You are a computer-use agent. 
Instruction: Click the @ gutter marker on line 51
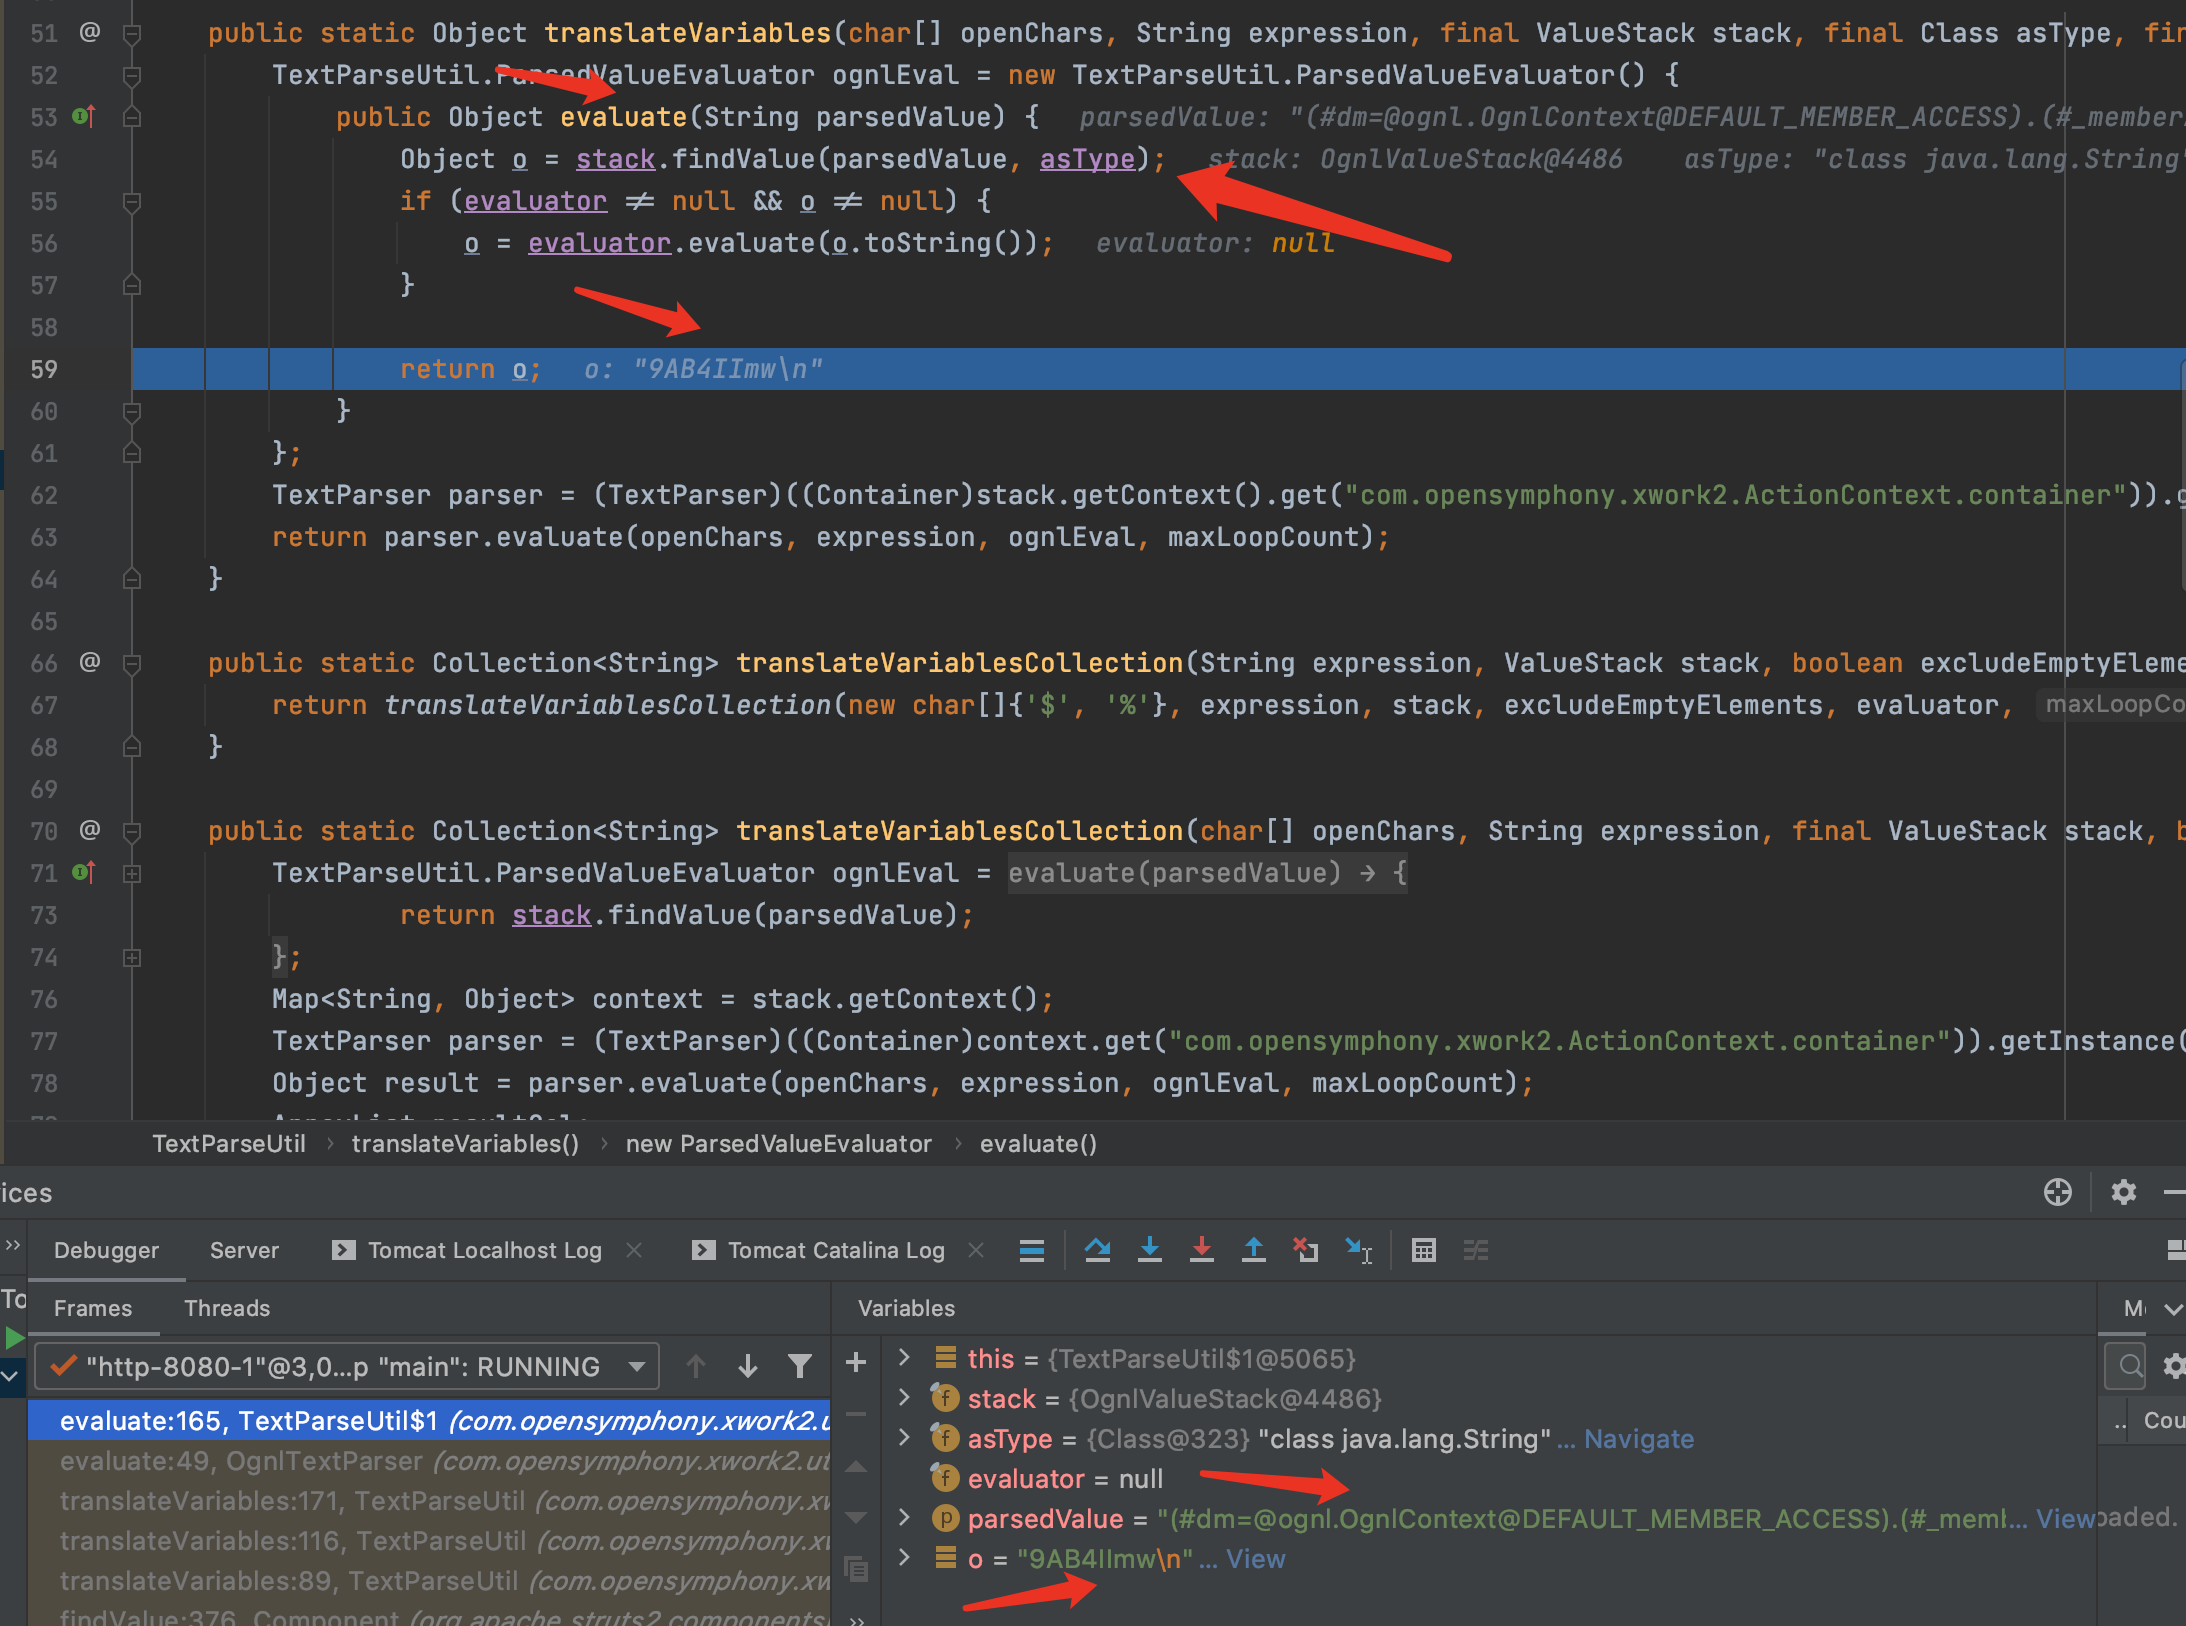coord(89,32)
